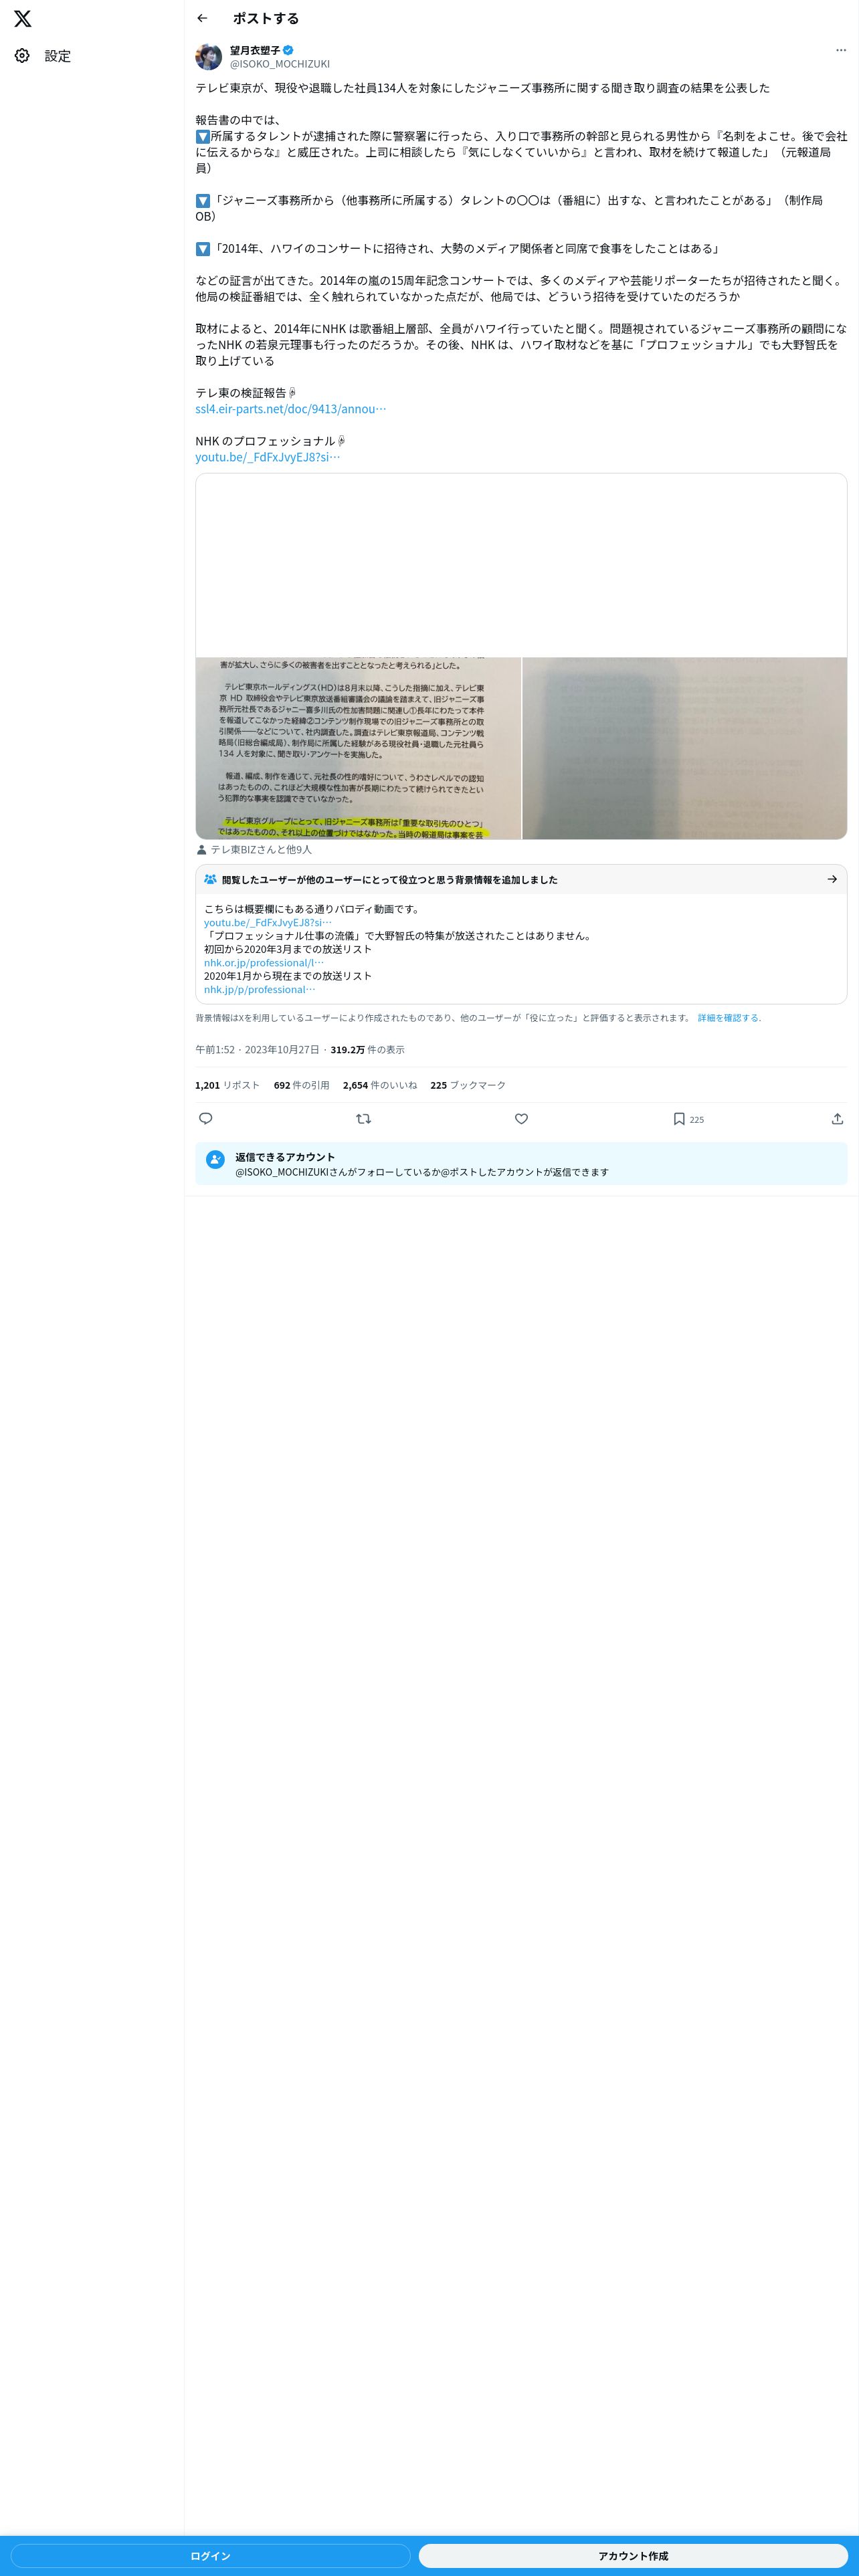Screen dimensions: 859x2576
Task: Click the reply speech bubble icon
Action: coord(206,1119)
